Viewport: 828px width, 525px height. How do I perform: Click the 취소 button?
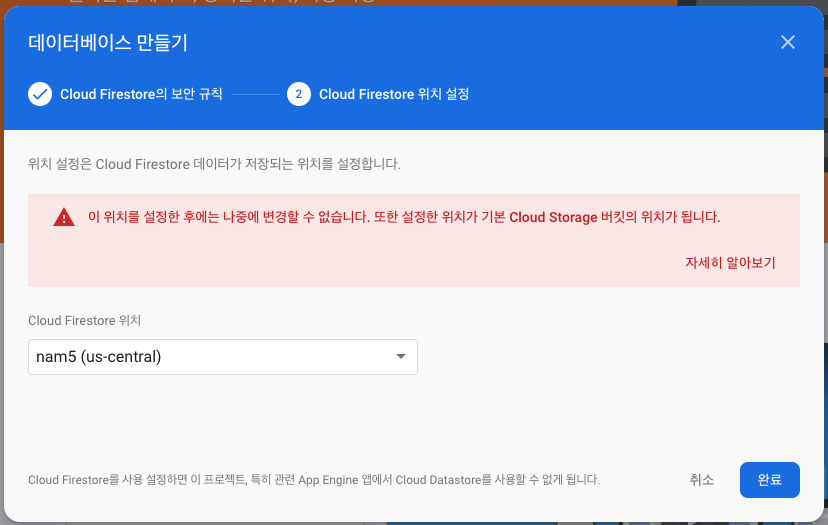pyautogui.click(x=701, y=480)
